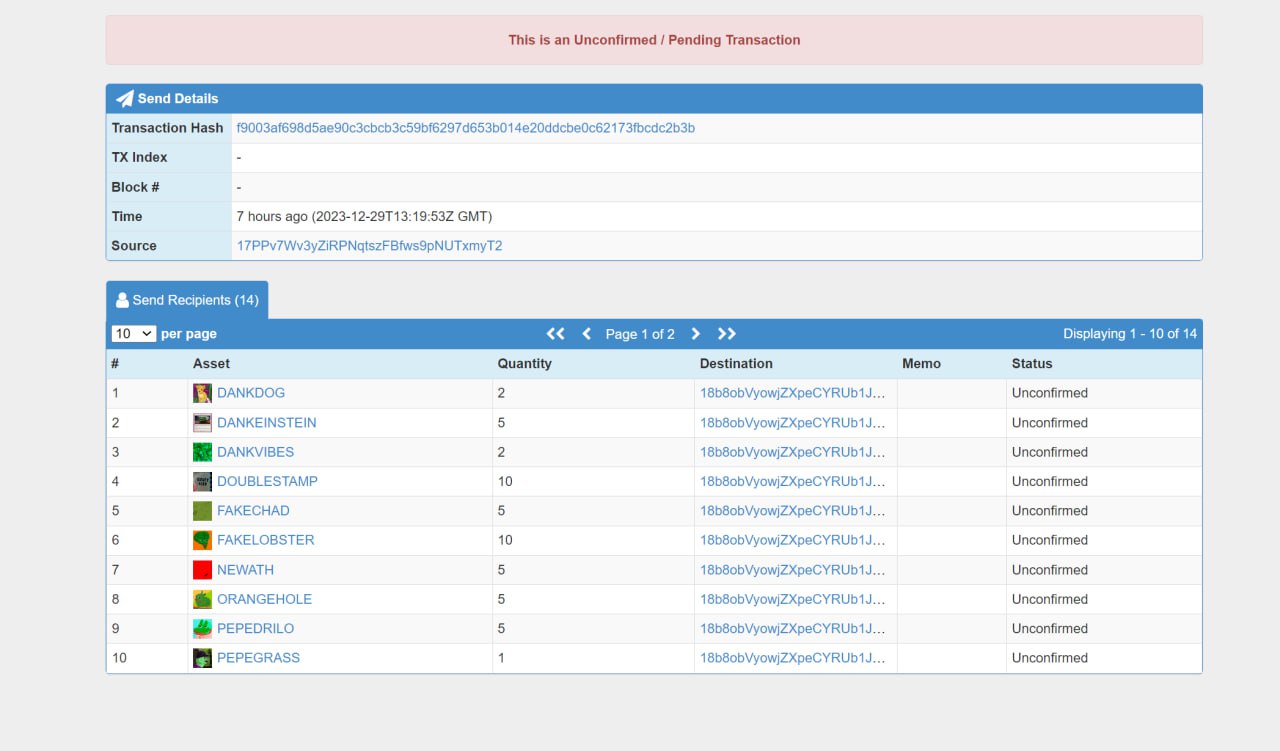Click the DANKDOG asset thumbnail icon
The width and height of the screenshot is (1280, 751).
(x=202, y=393)
